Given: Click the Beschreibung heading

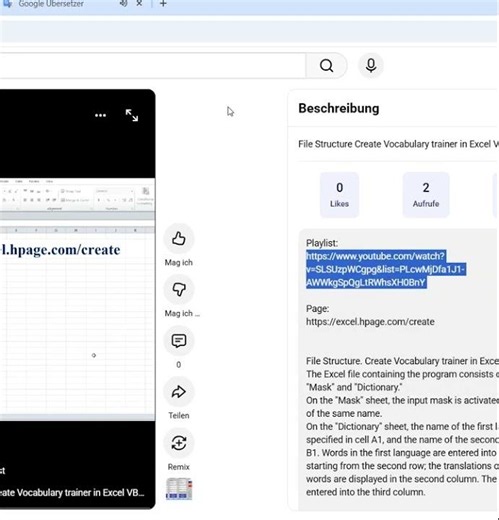Looking at the screenshot, I should (339, 109).
